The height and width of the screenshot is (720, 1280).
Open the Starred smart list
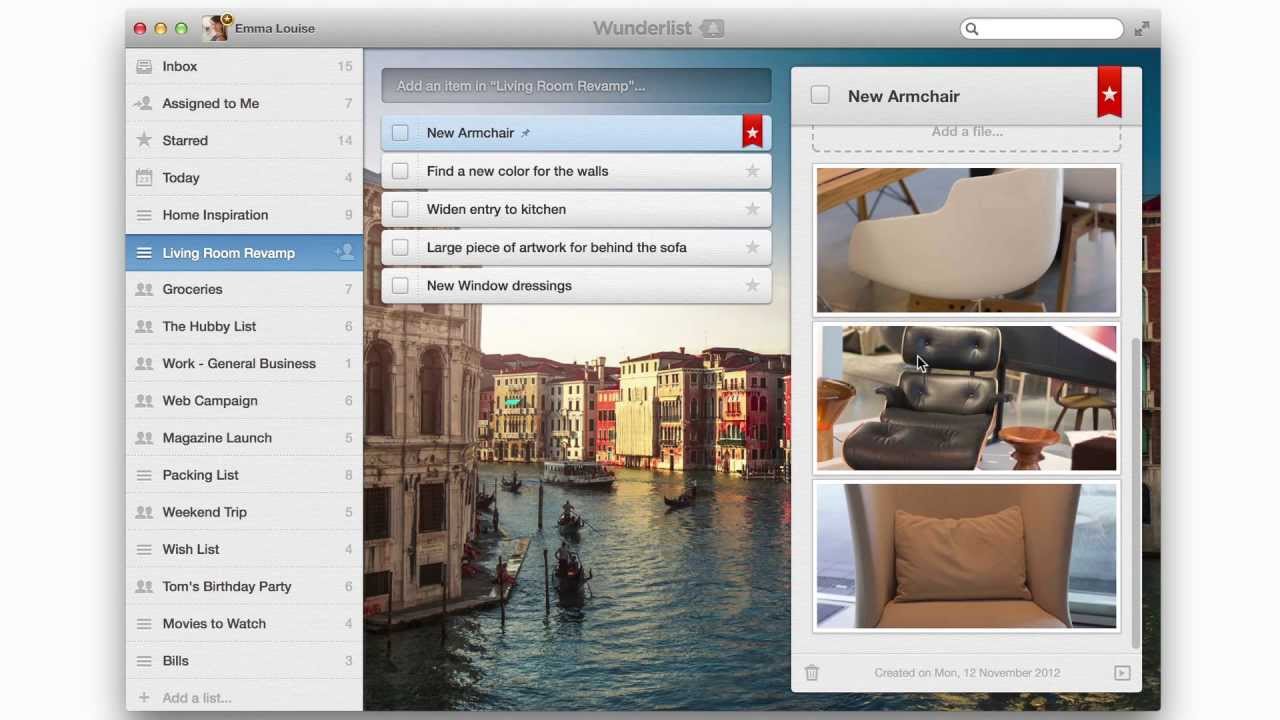(244, 140)
